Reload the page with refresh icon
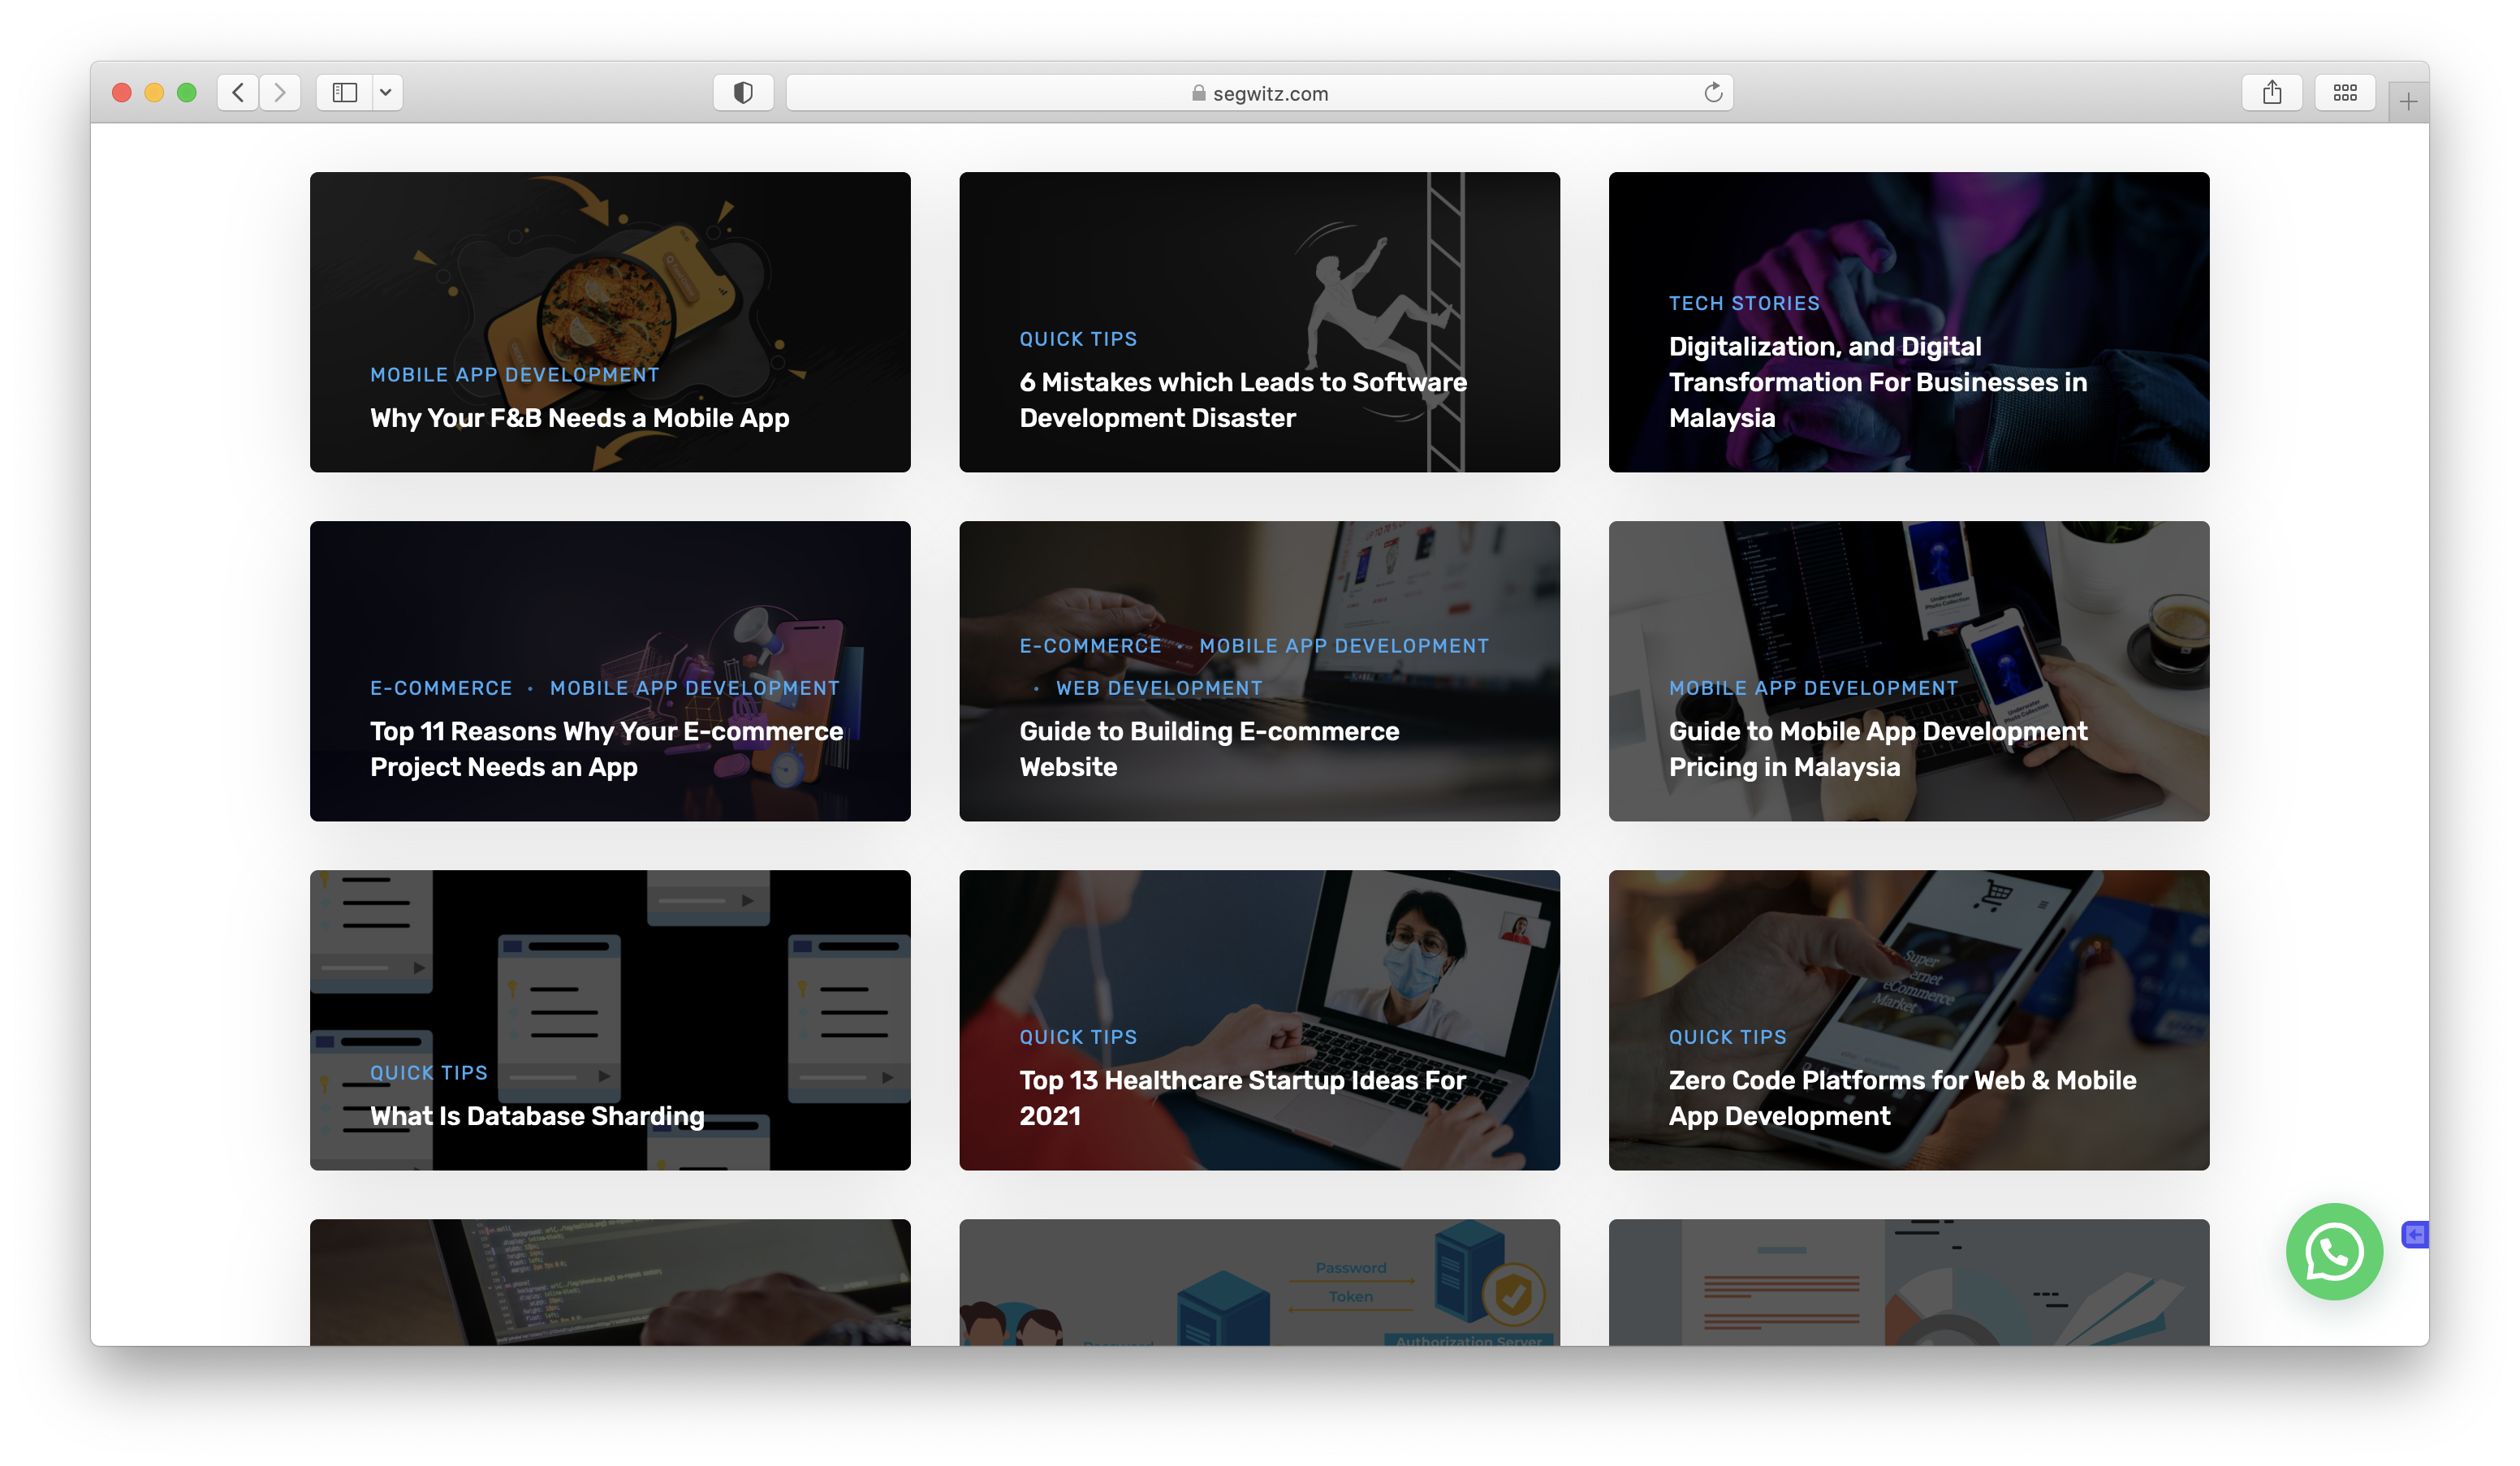The height and width of the screenshot is (1466, 2520). coord(1713,93)
